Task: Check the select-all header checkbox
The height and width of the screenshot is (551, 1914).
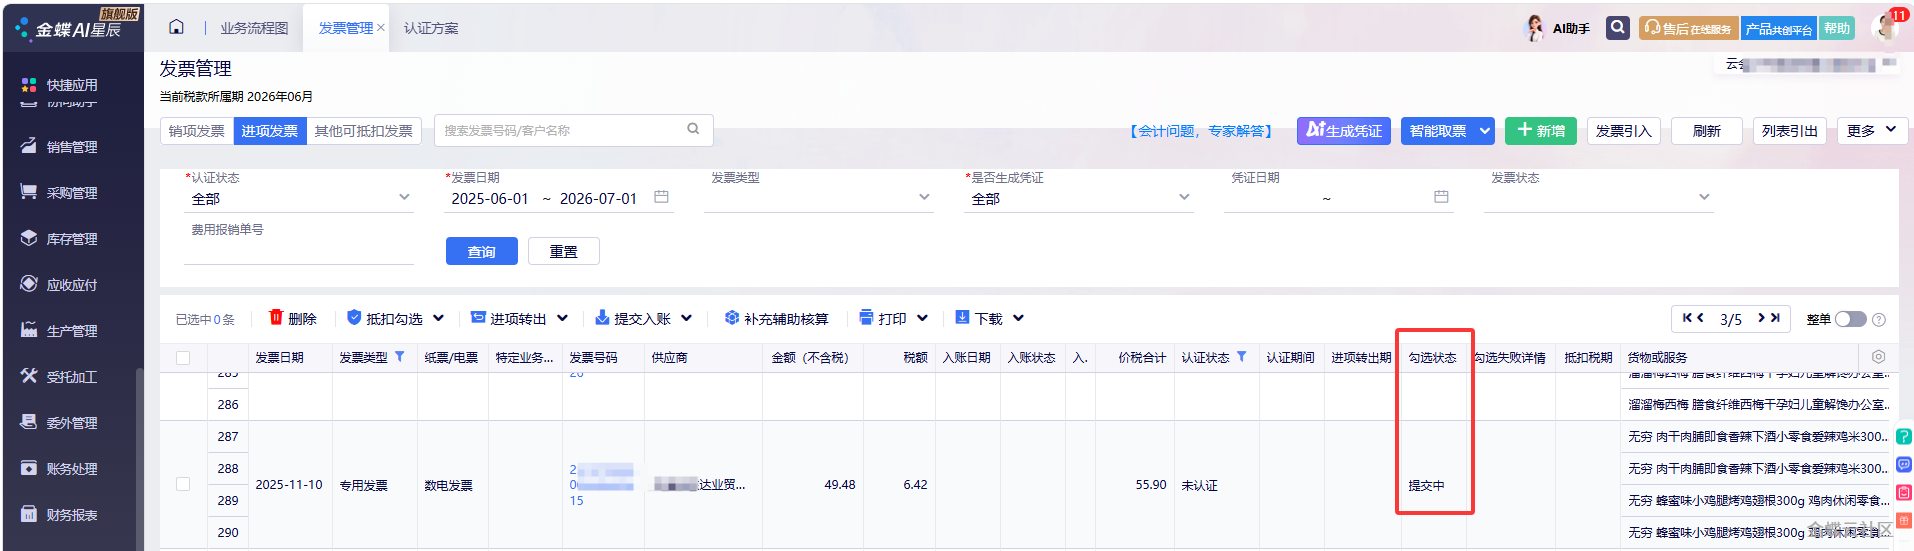Action: (183, 358)
